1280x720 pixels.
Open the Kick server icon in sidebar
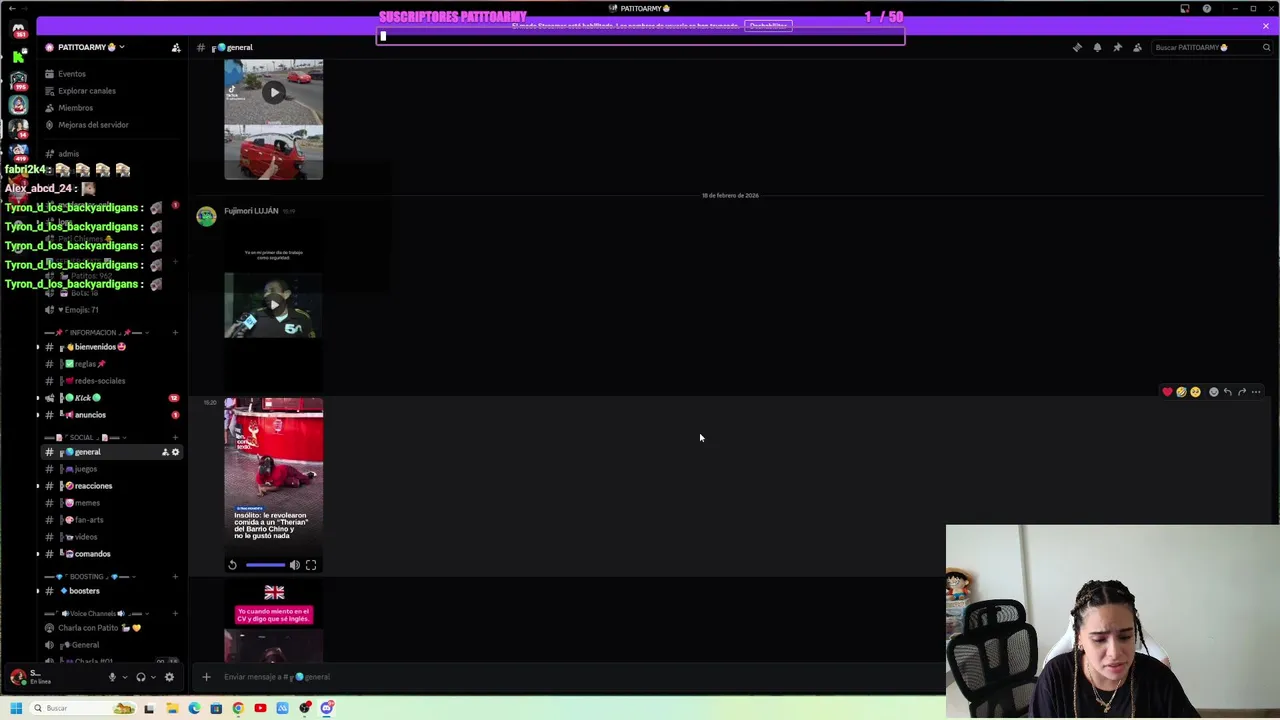(x=18, y=56)
